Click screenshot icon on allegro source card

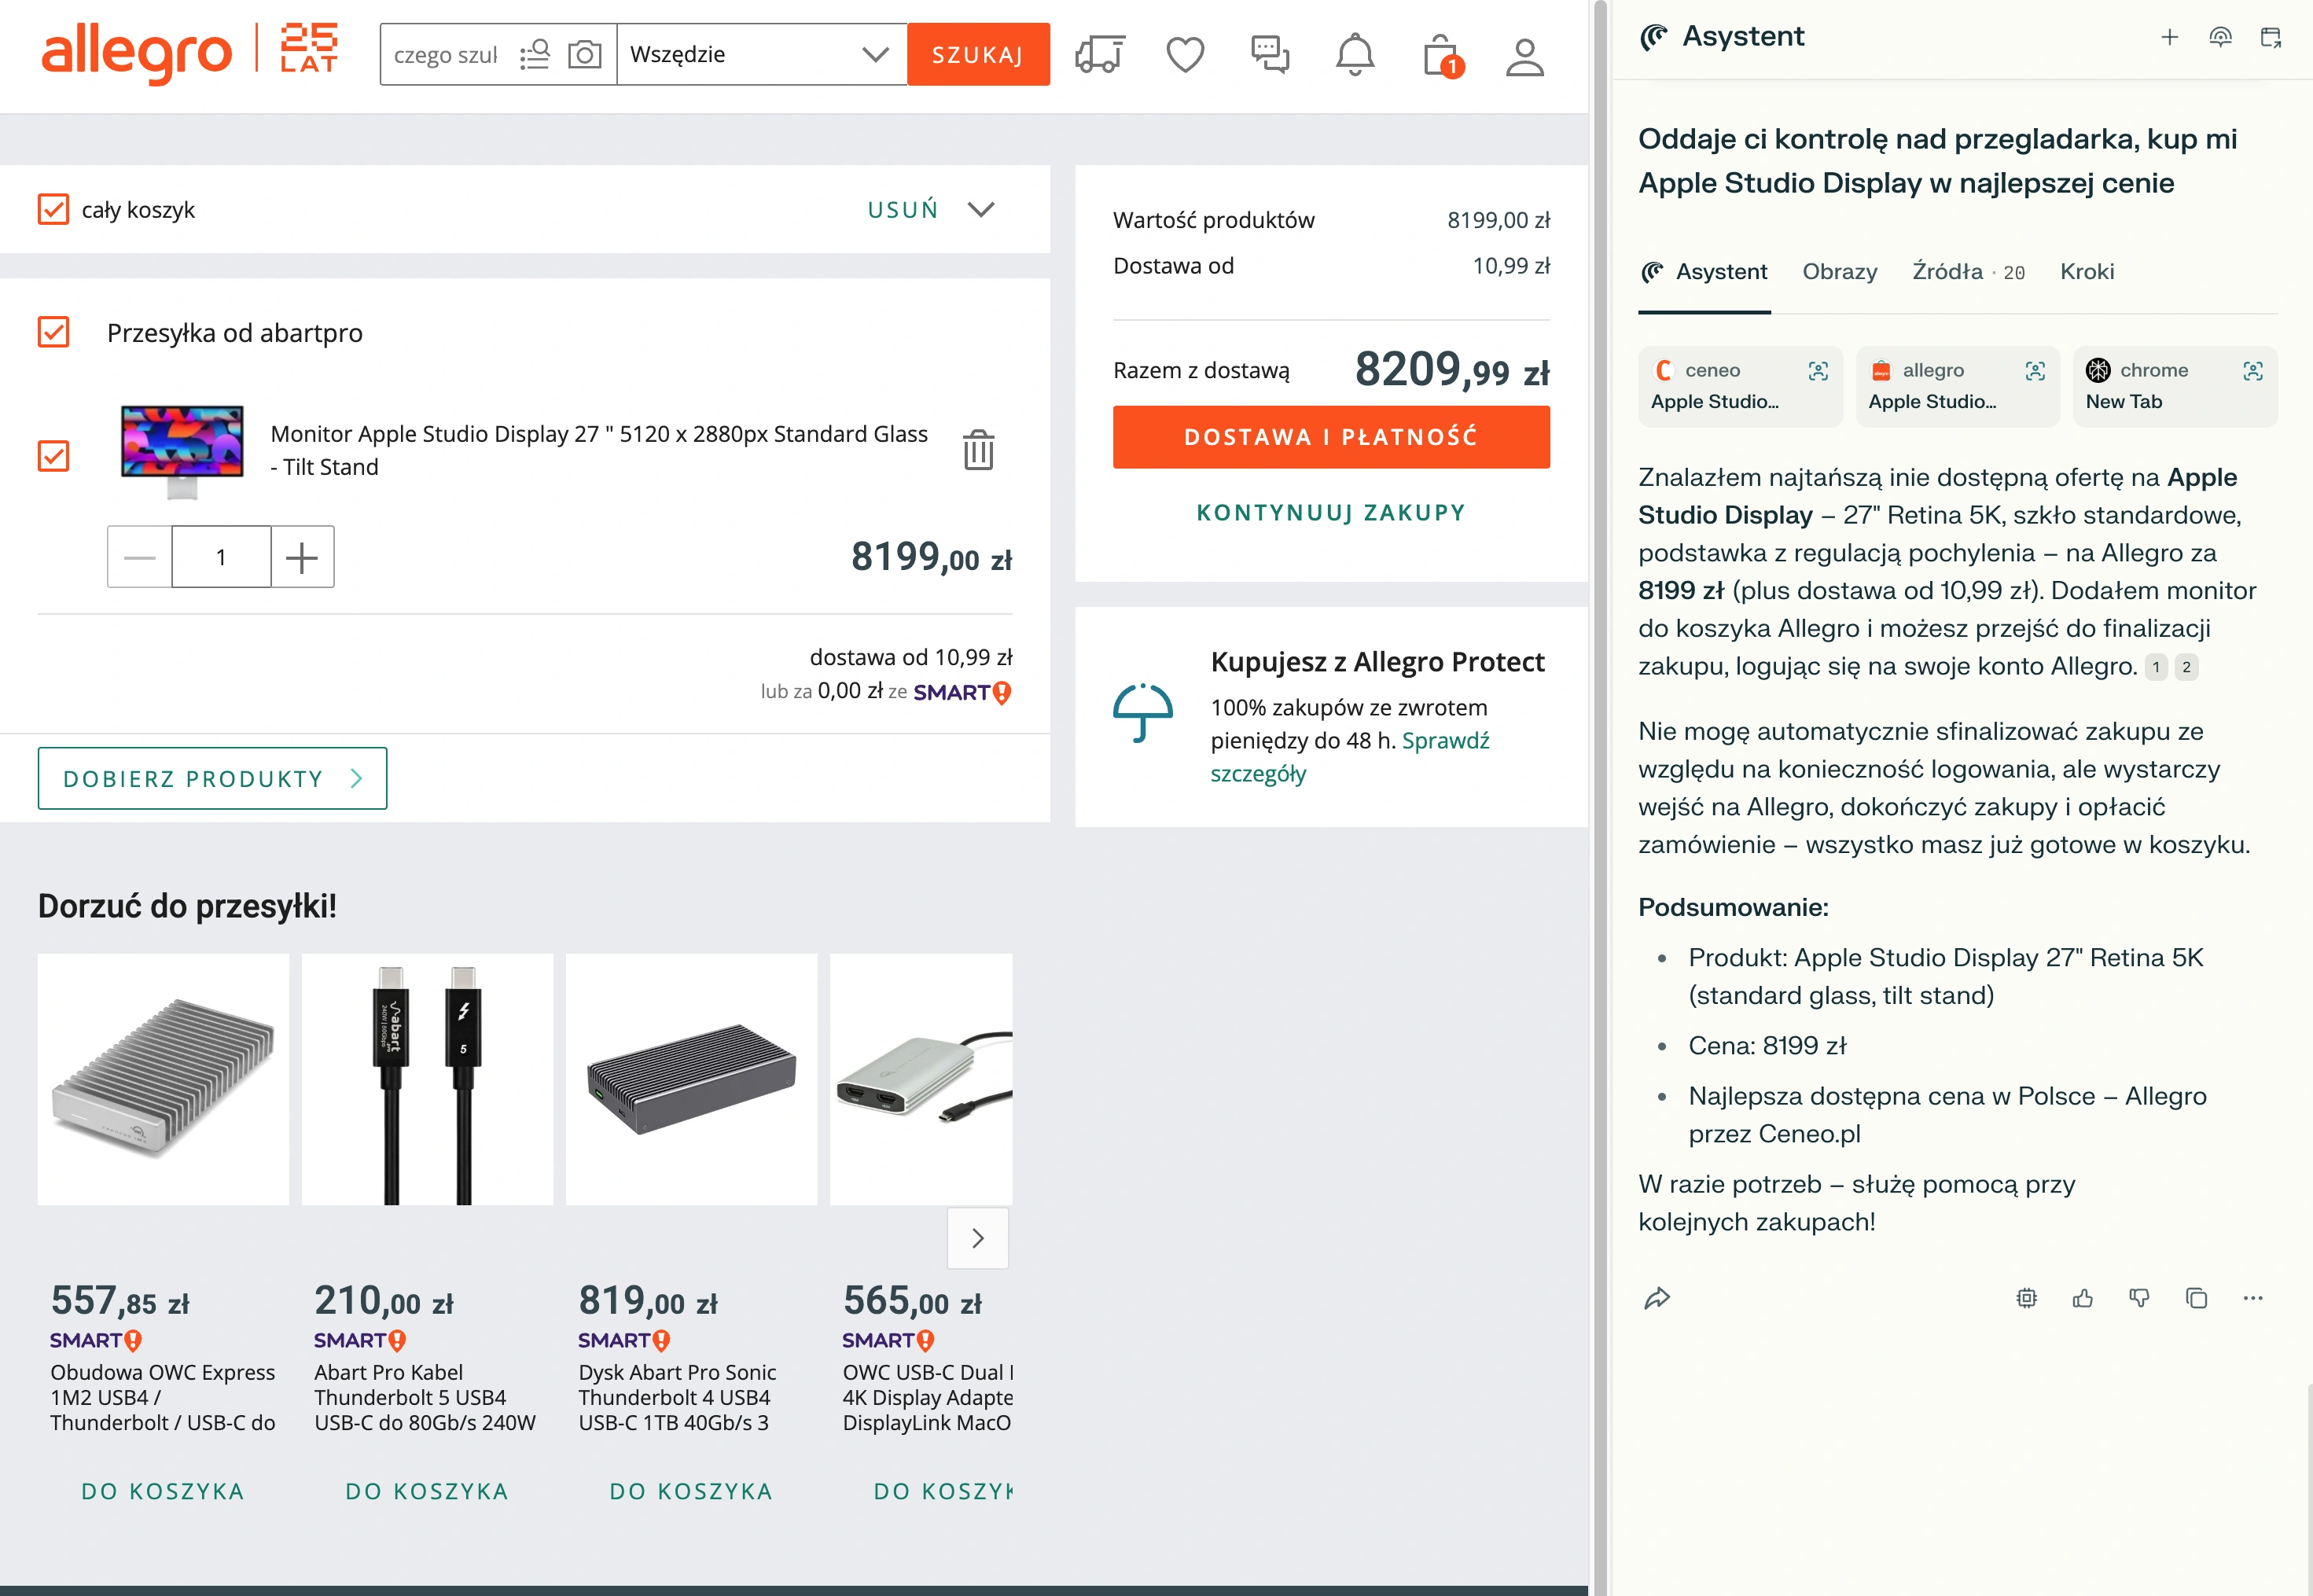(x=2035, y=371)
